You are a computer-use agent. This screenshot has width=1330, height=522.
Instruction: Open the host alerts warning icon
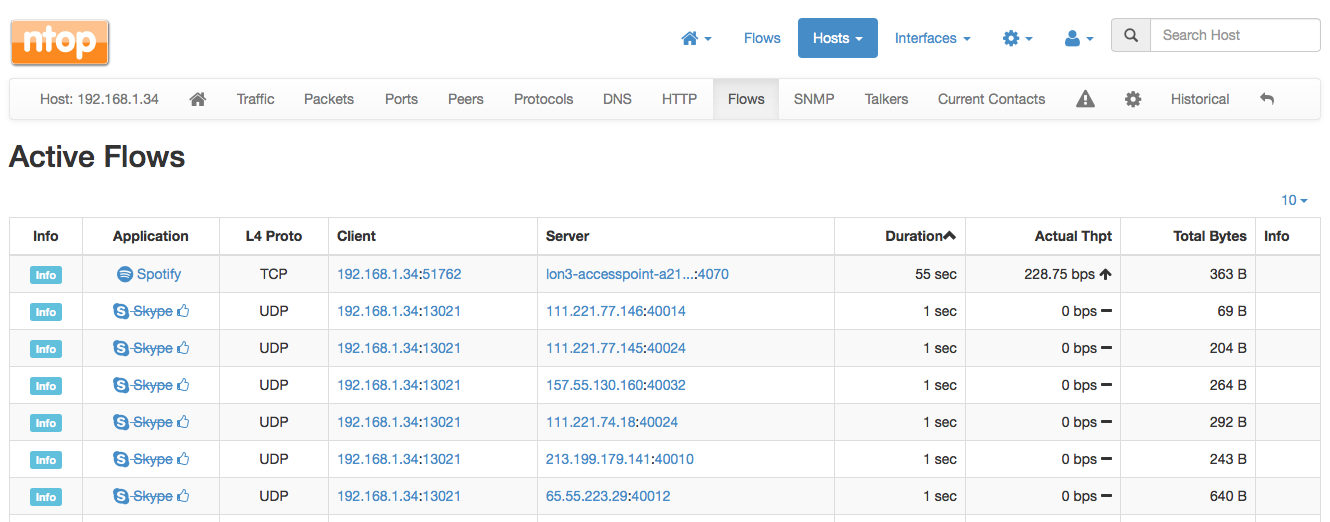pyautogui.click(x=1085, y=99)
